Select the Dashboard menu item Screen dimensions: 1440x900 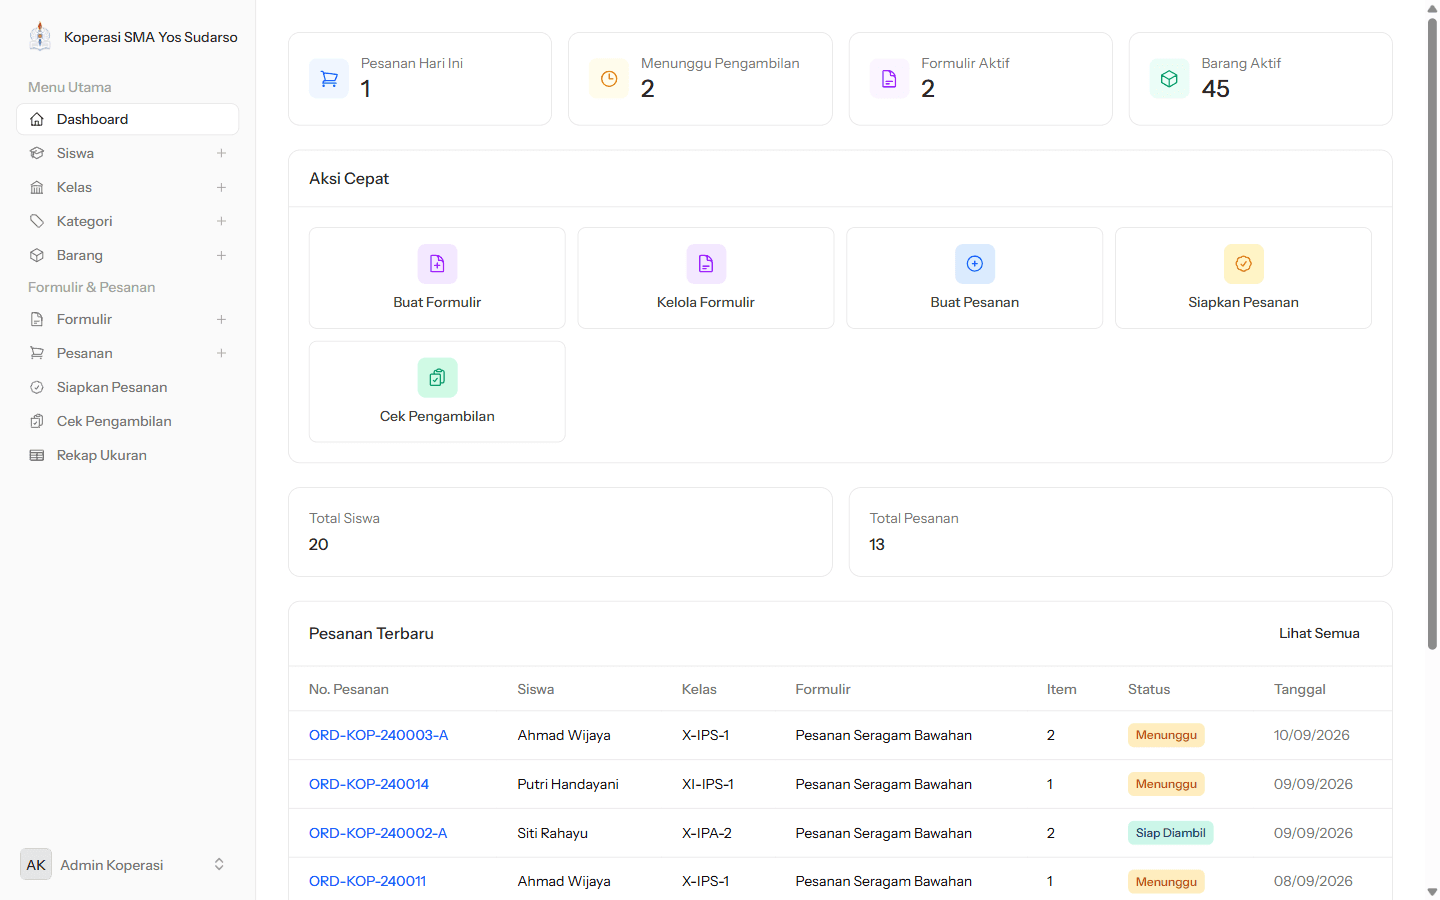(127, 119)
